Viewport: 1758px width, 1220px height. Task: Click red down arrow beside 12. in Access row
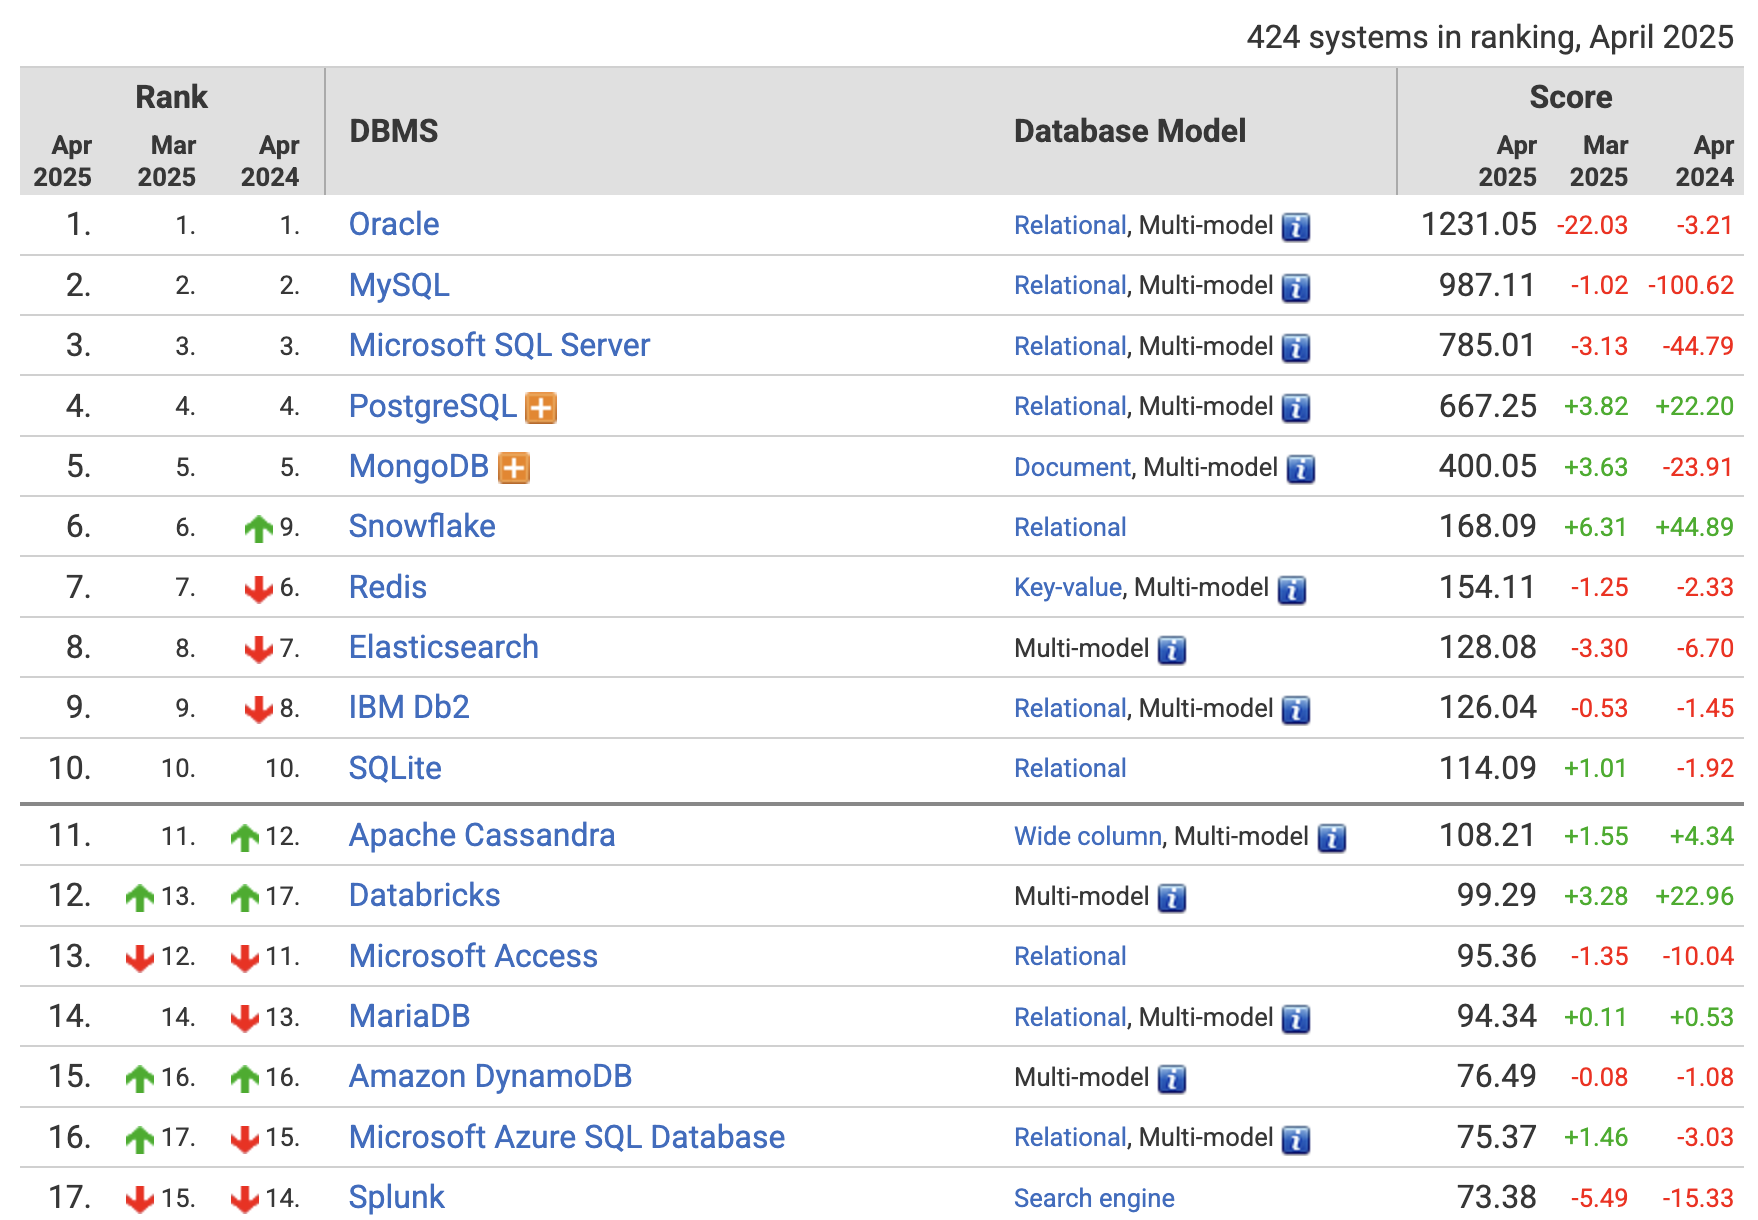coord(140,958)
